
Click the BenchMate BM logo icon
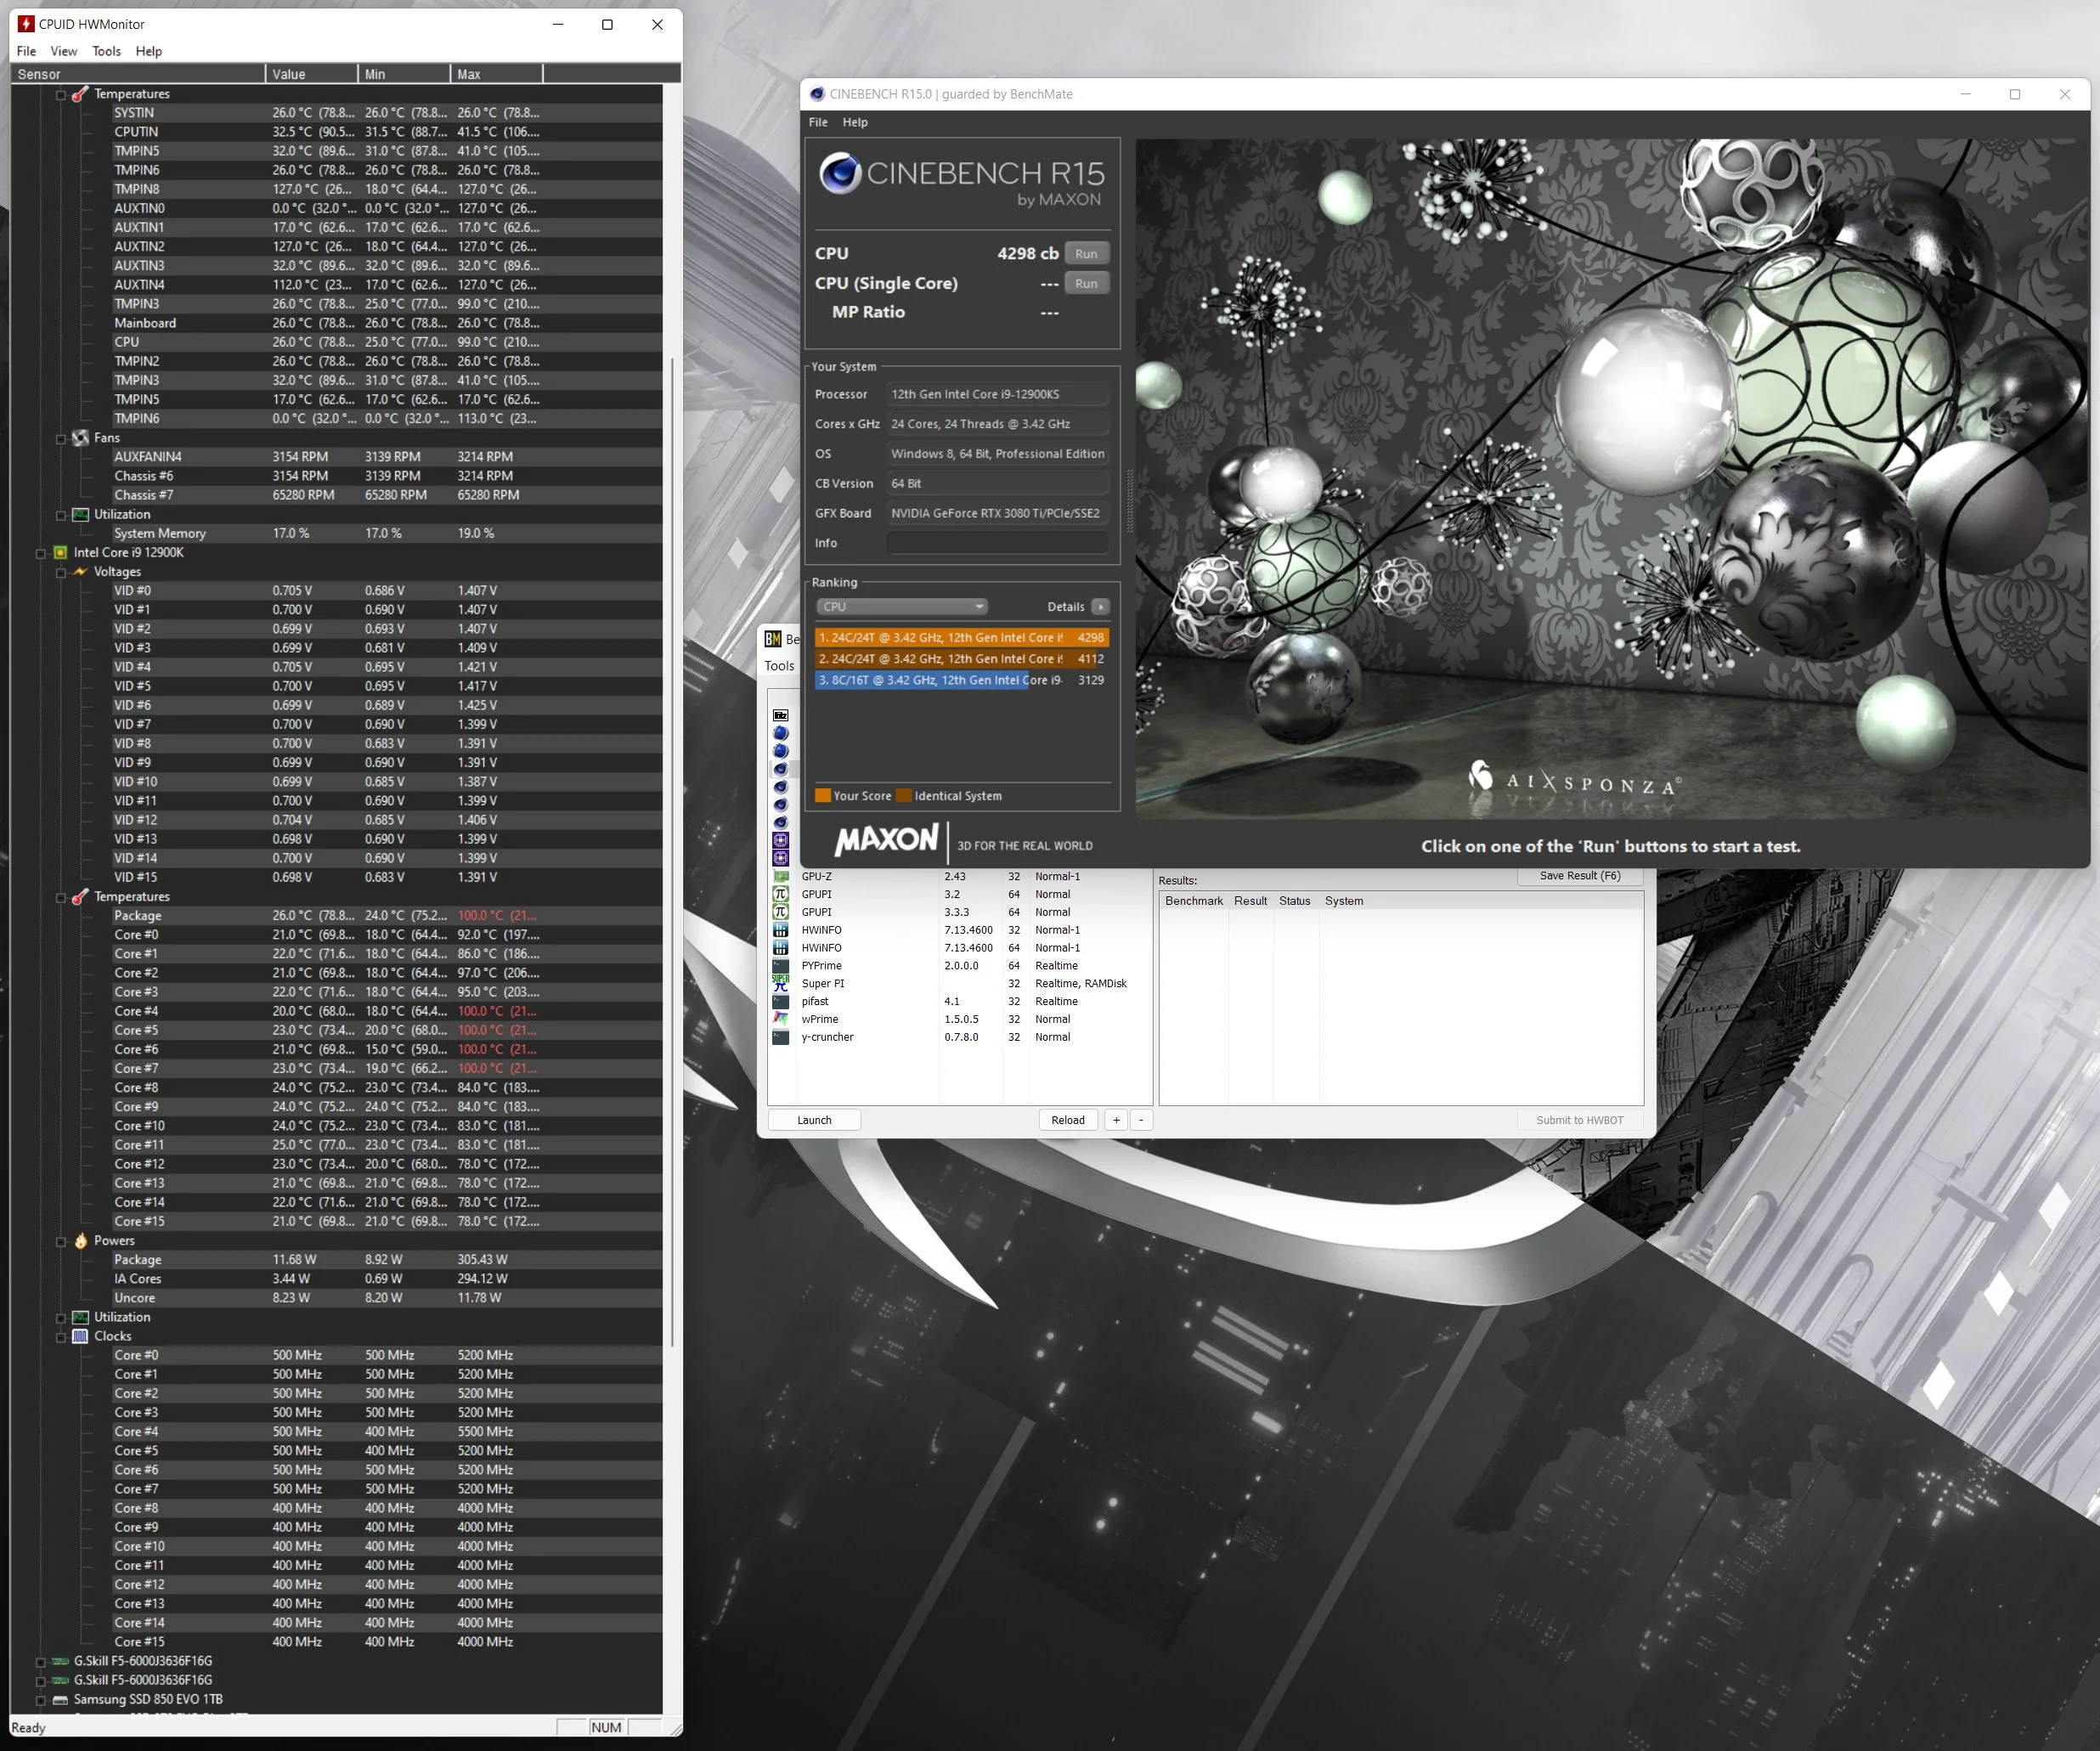coord(773,639)
